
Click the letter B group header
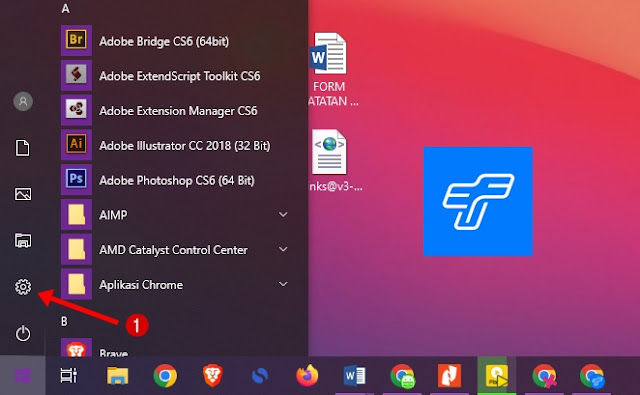click(x=64, y=321)
